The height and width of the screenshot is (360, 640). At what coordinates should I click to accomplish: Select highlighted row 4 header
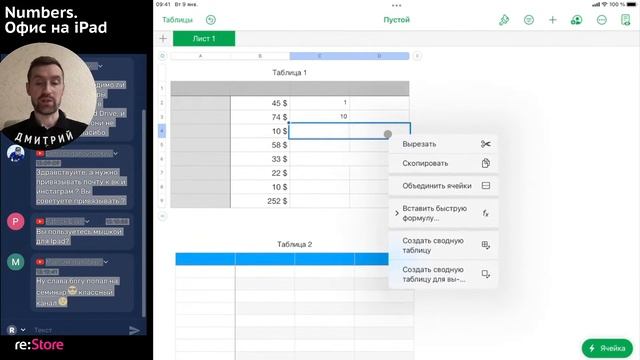tap(162, 131)
